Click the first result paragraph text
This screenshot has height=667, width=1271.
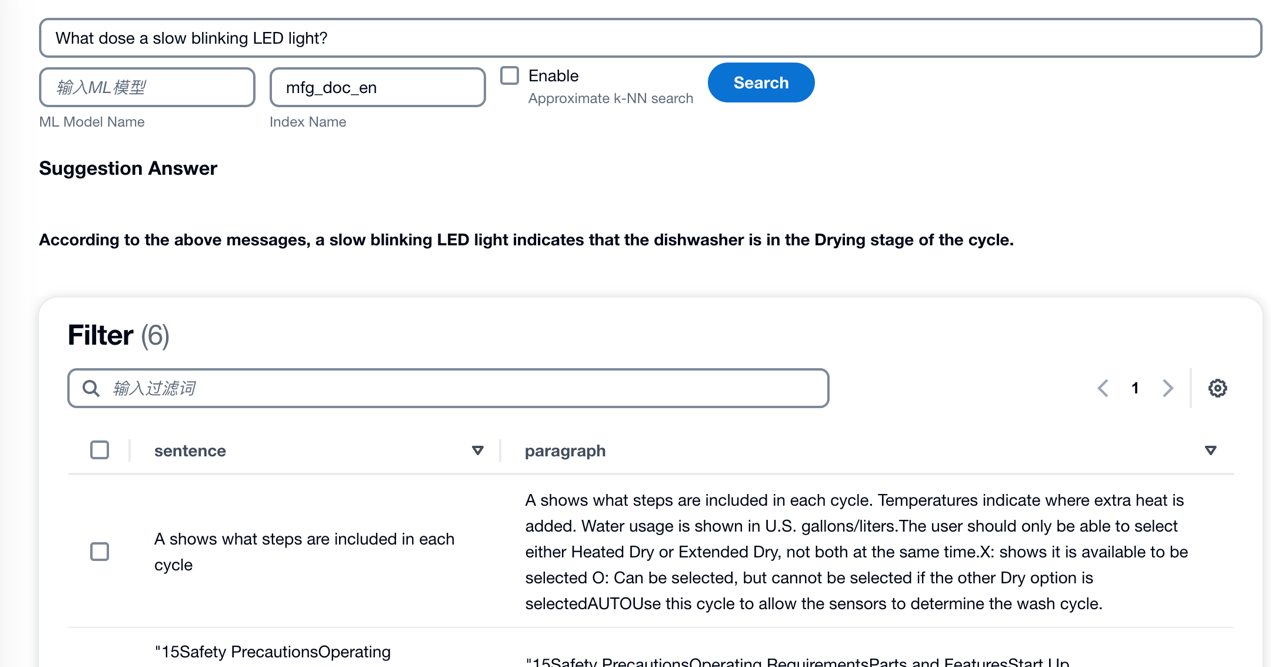[x=856, y=551]
